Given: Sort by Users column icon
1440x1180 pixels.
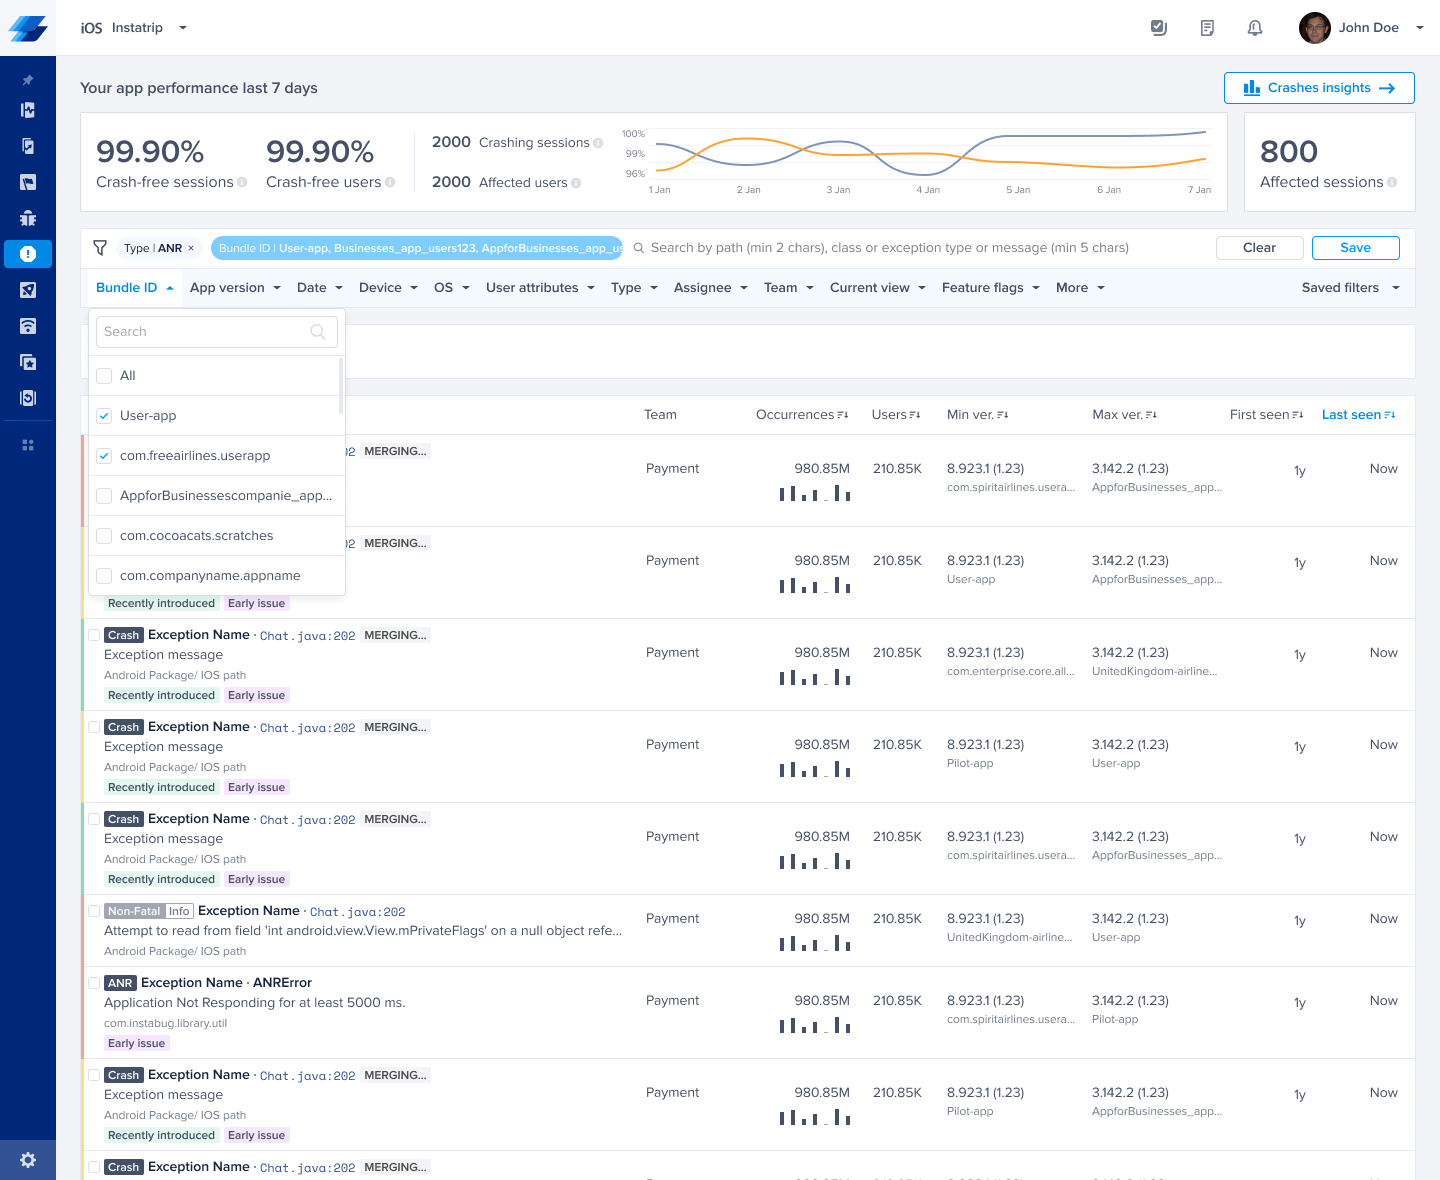Looking at the screenshot, I should click(915, 415).
